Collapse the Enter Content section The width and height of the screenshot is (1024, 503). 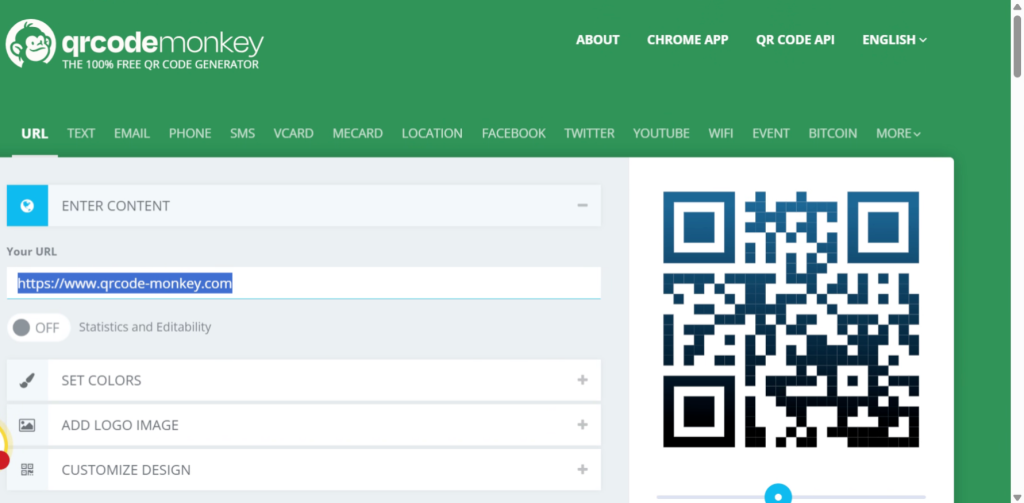point(581,205)
